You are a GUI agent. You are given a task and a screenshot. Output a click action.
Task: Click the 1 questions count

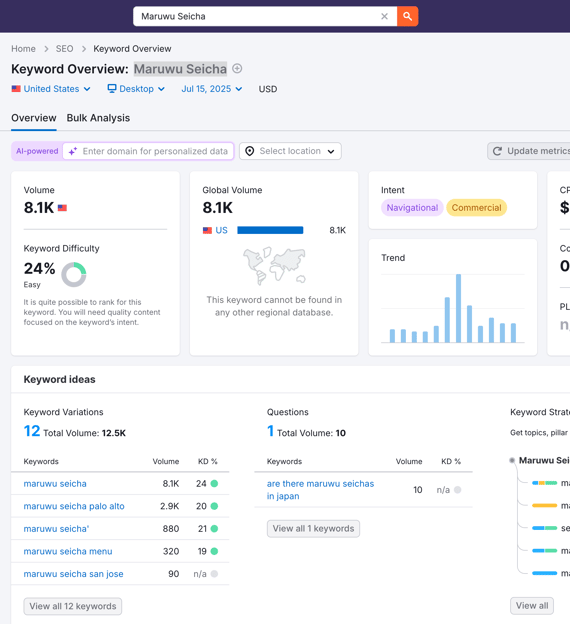(x=270, y=431)
